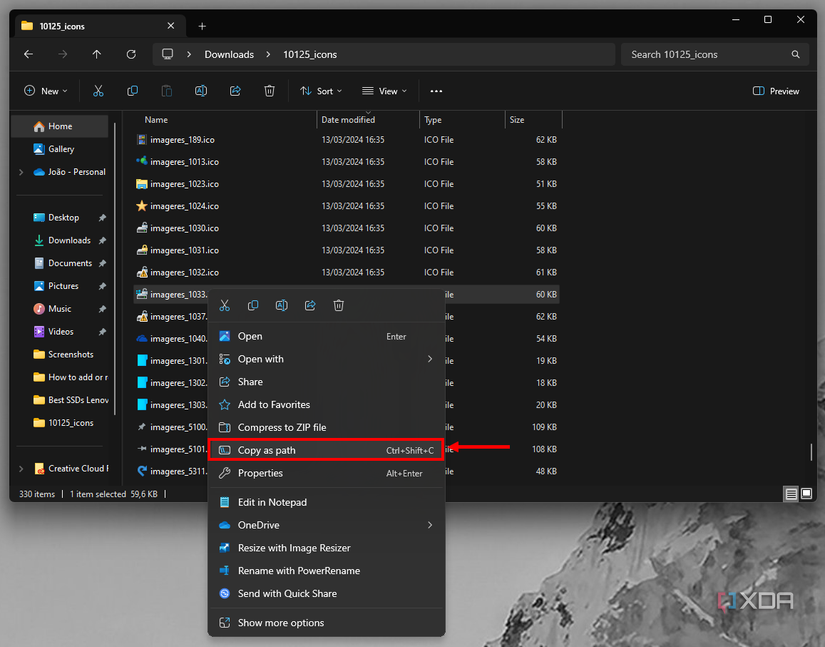Select the Rename icon in the toolbar
Screen dimensions: 825x647
pos(200,91)
